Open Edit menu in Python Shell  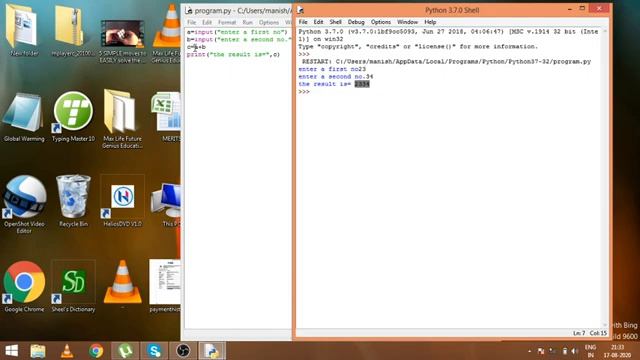click(318, 22)
